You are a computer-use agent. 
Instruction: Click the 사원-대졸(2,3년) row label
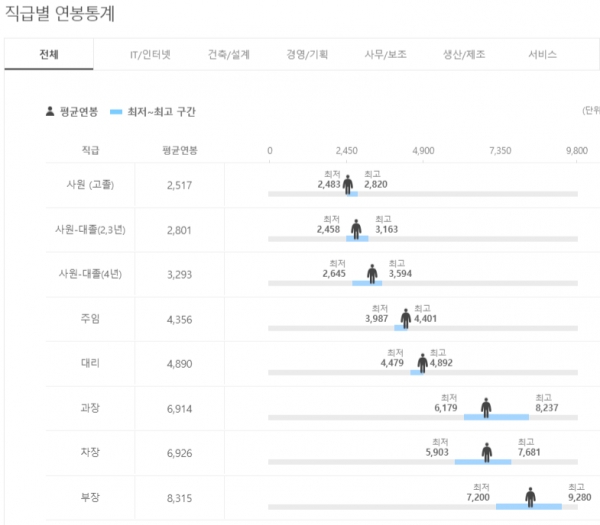pos(90,230)
